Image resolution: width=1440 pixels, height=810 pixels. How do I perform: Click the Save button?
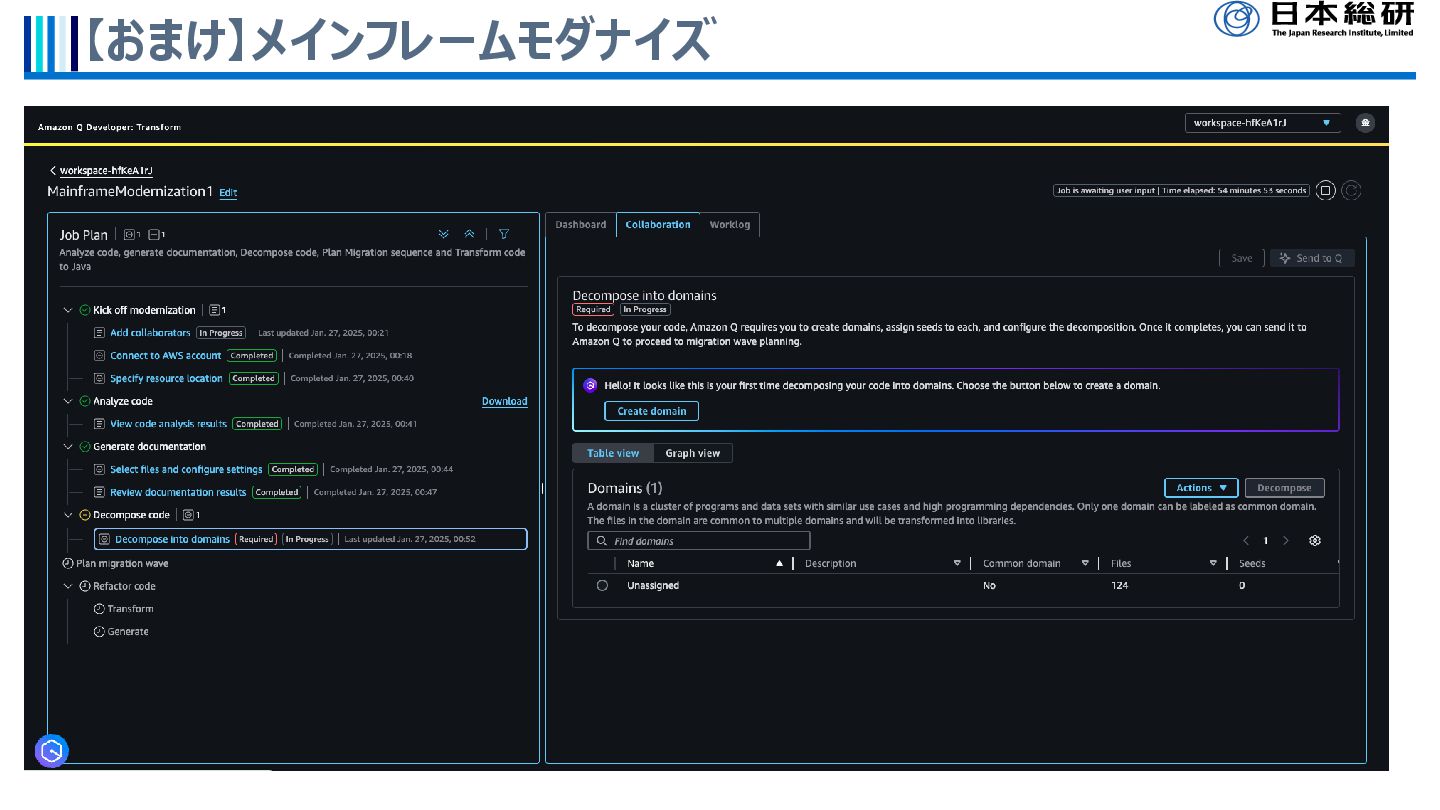click(x=1242, y=258)
